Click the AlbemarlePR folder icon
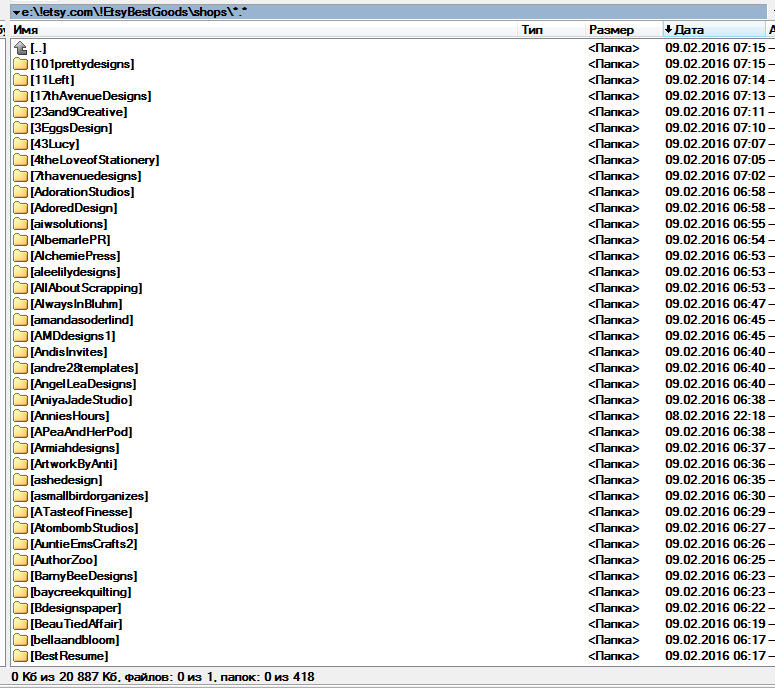The height and width of the screenshot is (695, 775). [x=20, y=240]
